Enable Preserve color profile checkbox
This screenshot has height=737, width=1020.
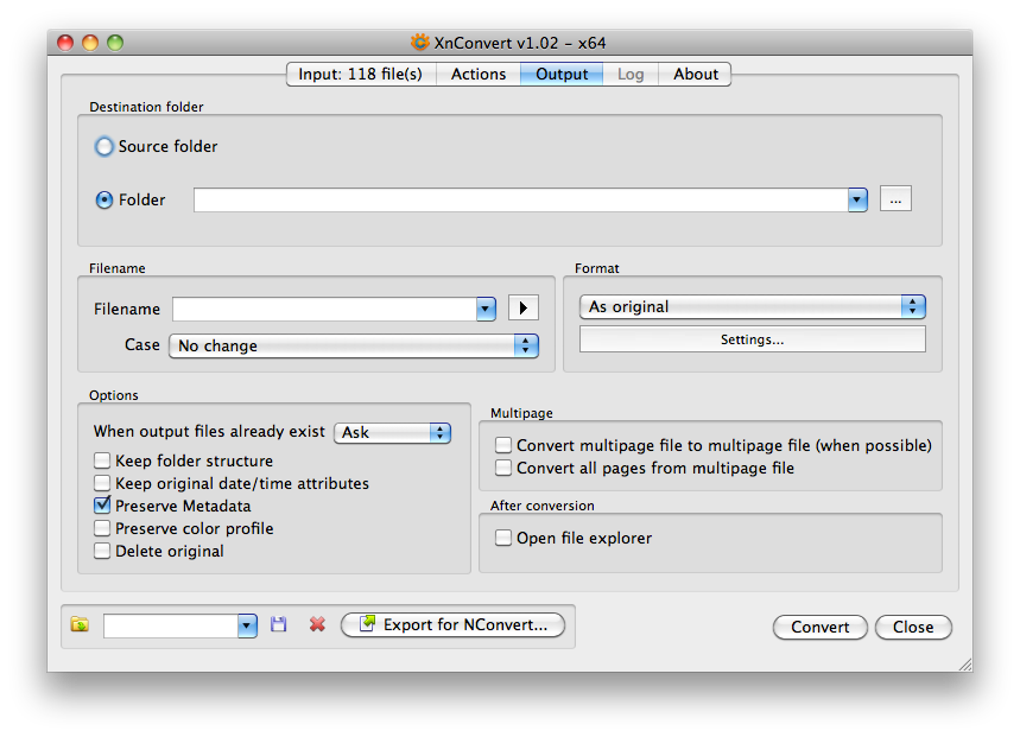[102, 528]
